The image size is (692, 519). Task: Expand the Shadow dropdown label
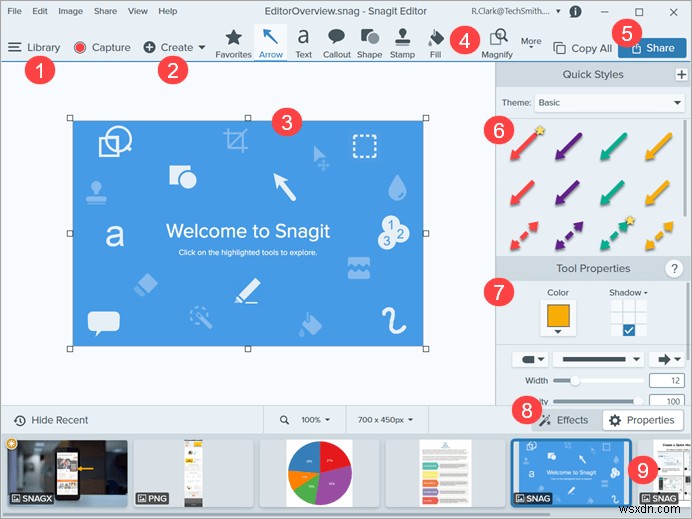(x=628, y=293)
